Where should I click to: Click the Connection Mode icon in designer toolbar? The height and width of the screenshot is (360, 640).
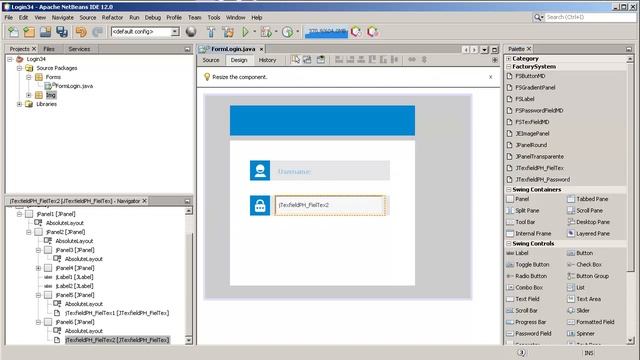pyautogui.click(x=307, y=60)
